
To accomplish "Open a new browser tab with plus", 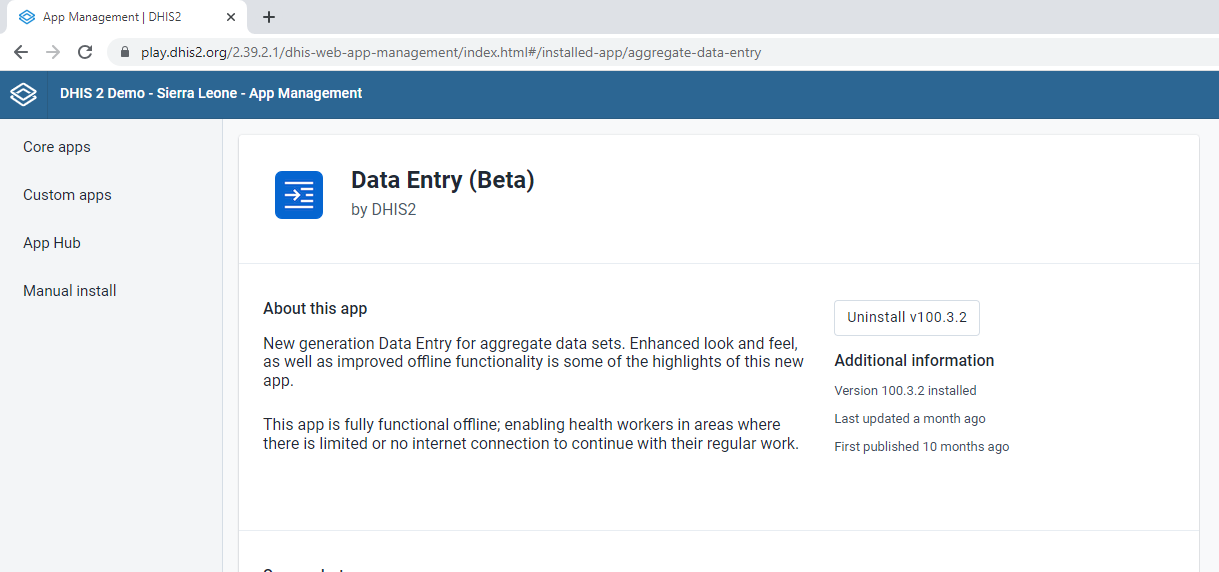I will 268,17.
